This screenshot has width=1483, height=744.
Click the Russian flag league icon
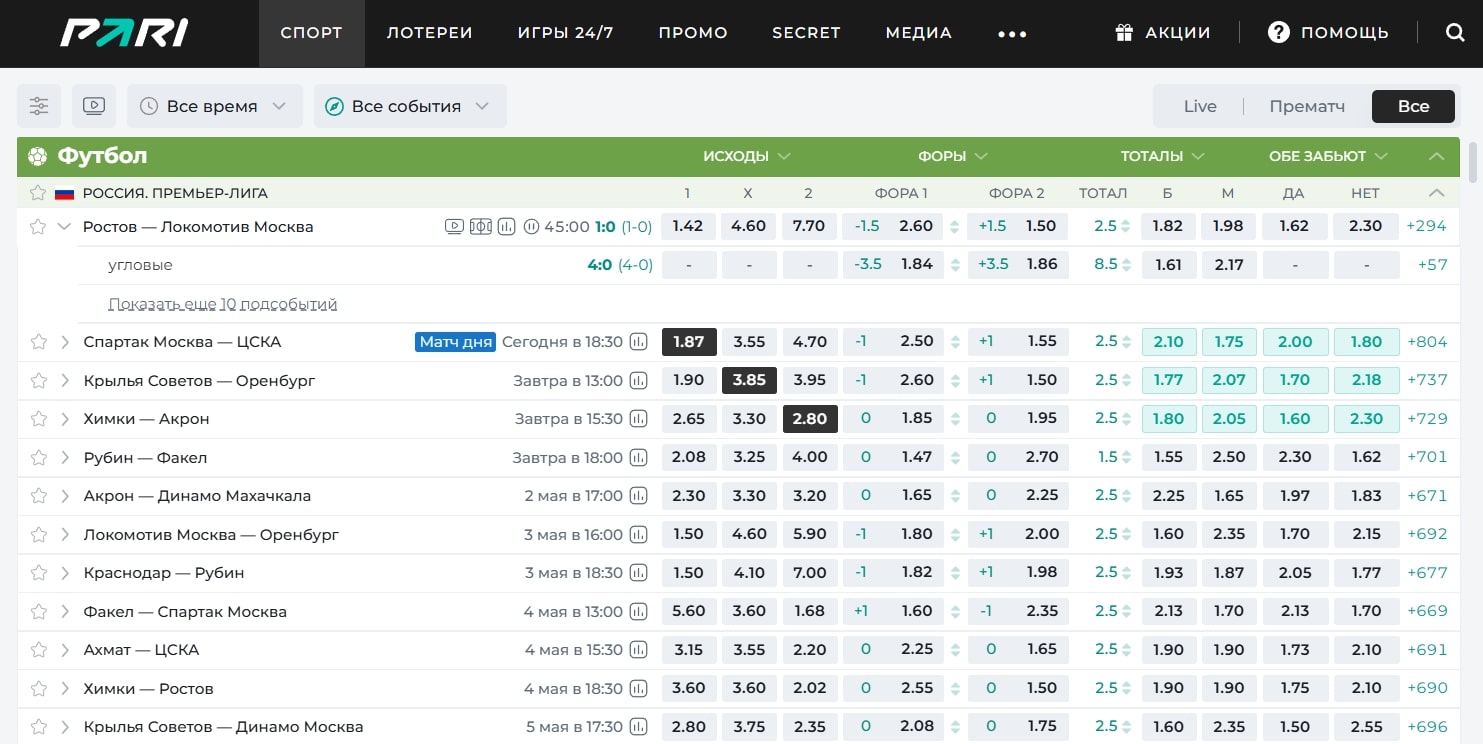tap(65, 193)
